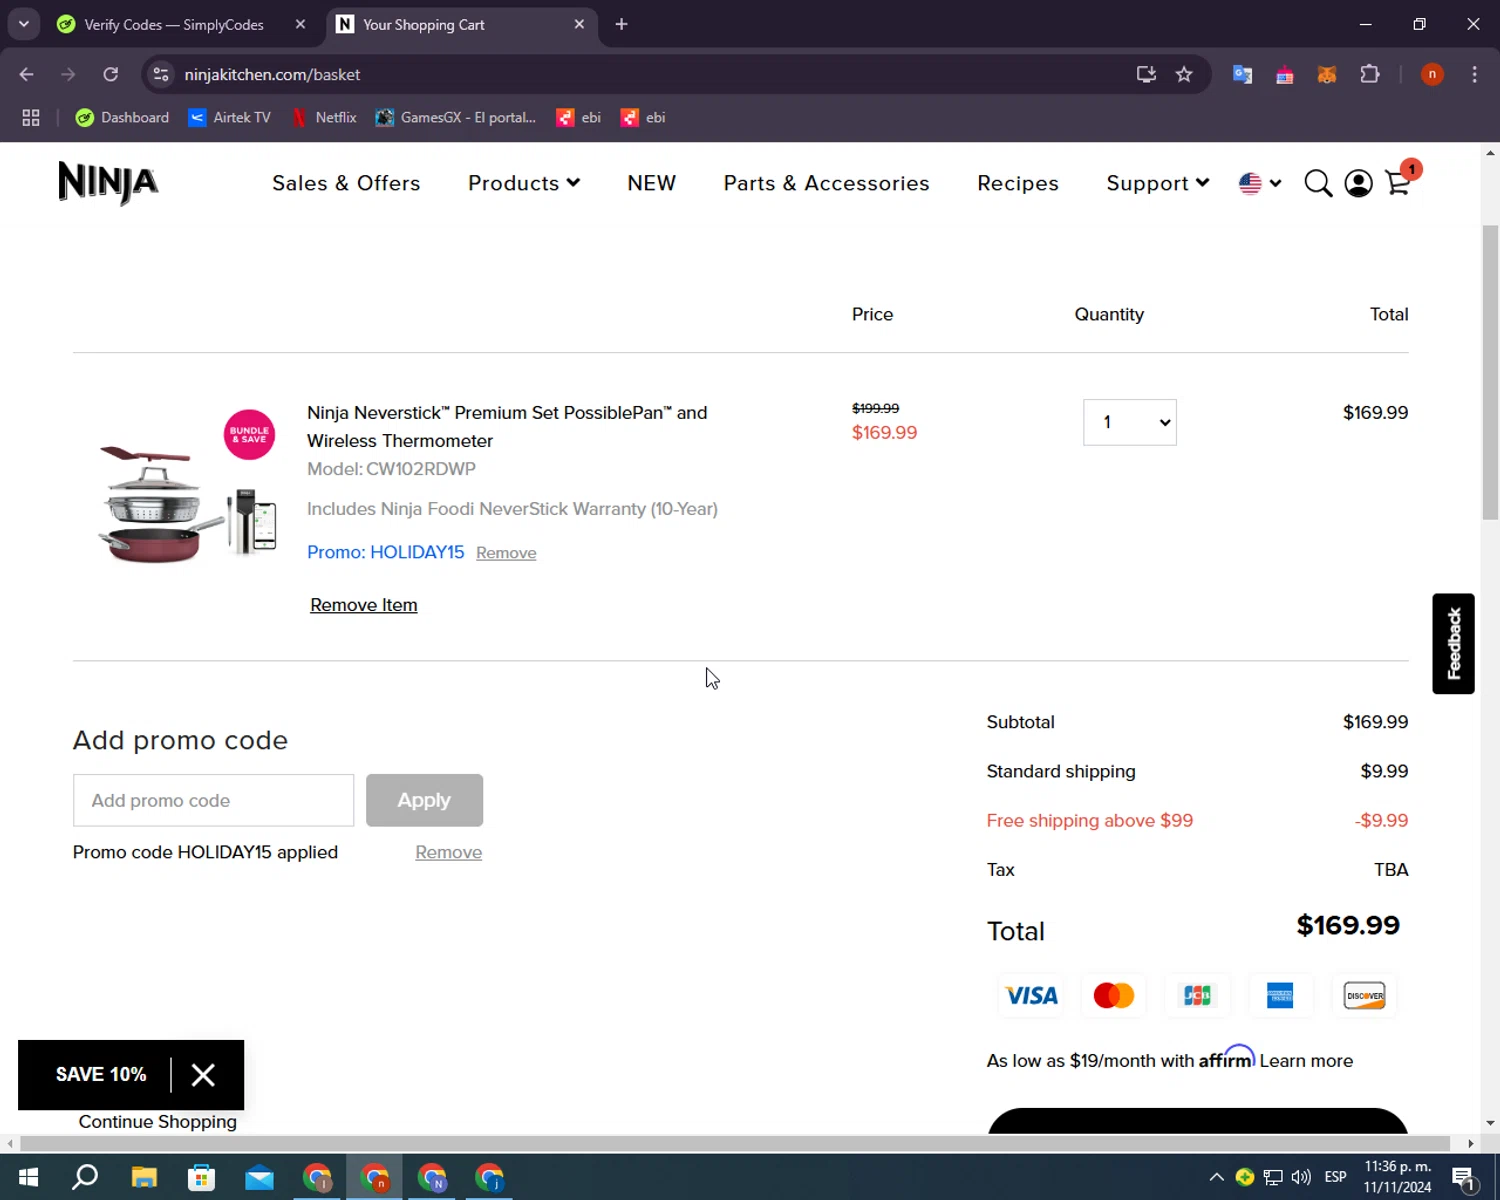Go back with the browser back arrow

tap(27, 74)
